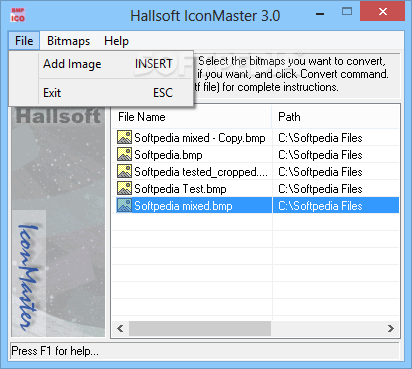Select the highlighted Softpedia mixed.bmp file name
The width and height of the screenshot is (412, 369).
(x=183, y=206)
